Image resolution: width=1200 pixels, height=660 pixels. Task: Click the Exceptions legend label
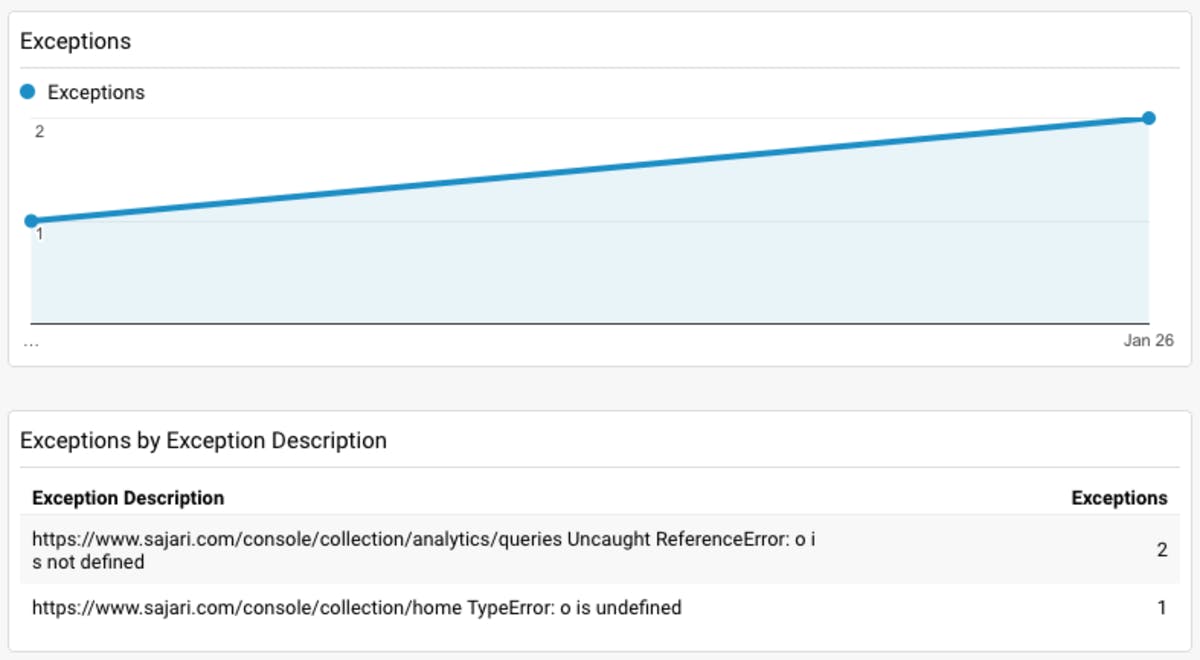tap(96, 92)
